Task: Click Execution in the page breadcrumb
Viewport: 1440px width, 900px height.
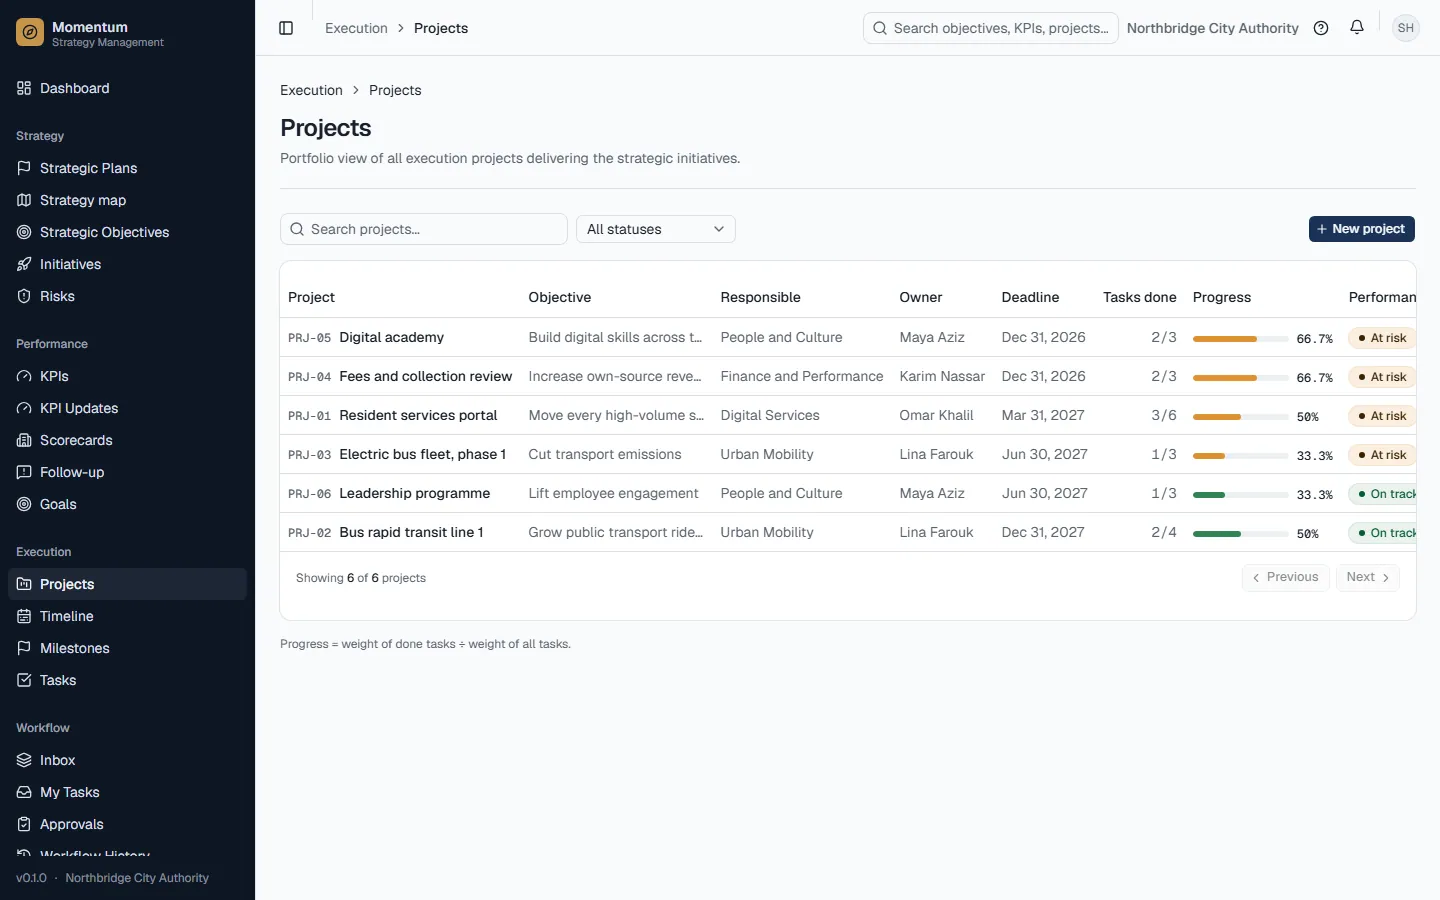Action: coord(311,90)
